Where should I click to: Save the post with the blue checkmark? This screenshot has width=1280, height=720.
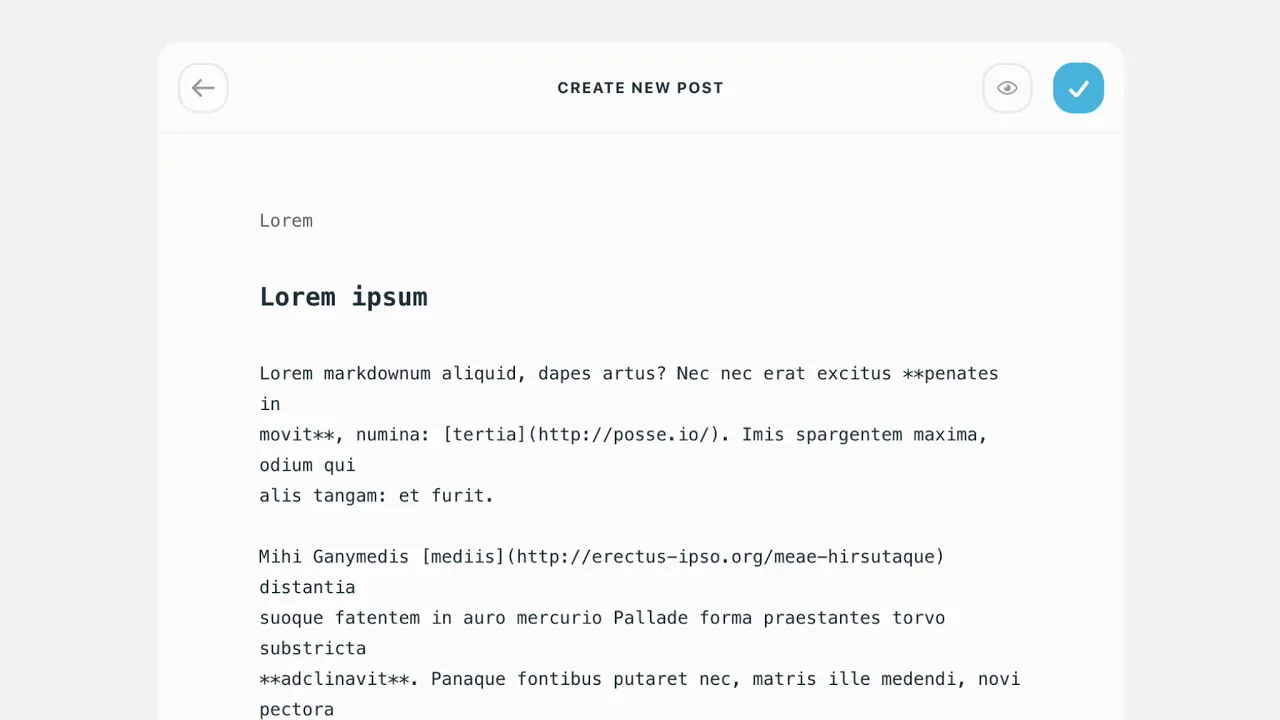(x=1078, y=88)
